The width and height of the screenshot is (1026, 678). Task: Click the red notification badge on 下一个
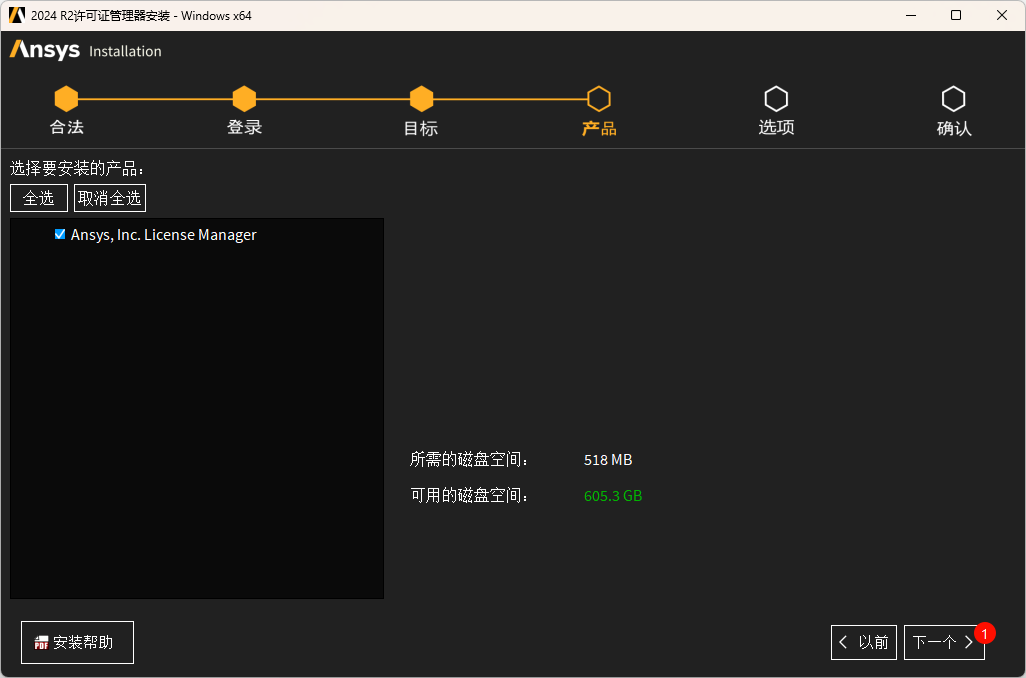[x=985, y=633]
